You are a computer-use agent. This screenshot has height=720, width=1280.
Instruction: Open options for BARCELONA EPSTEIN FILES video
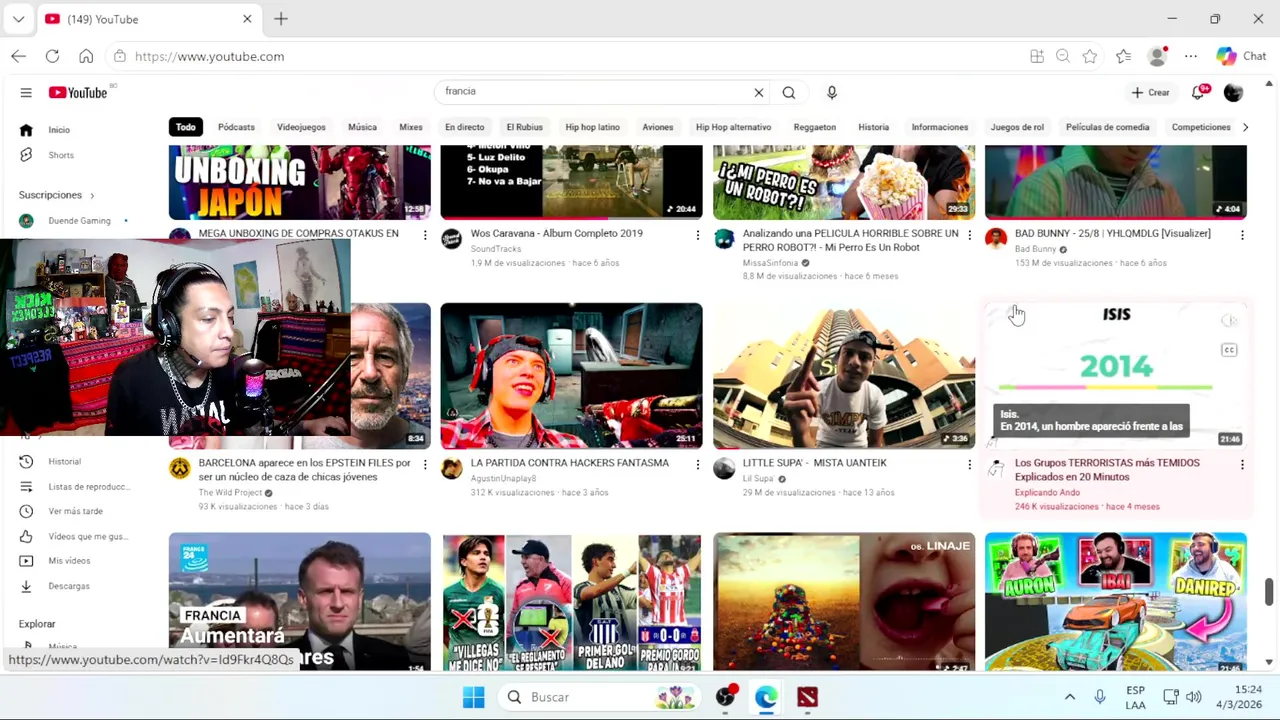point(425,465)
